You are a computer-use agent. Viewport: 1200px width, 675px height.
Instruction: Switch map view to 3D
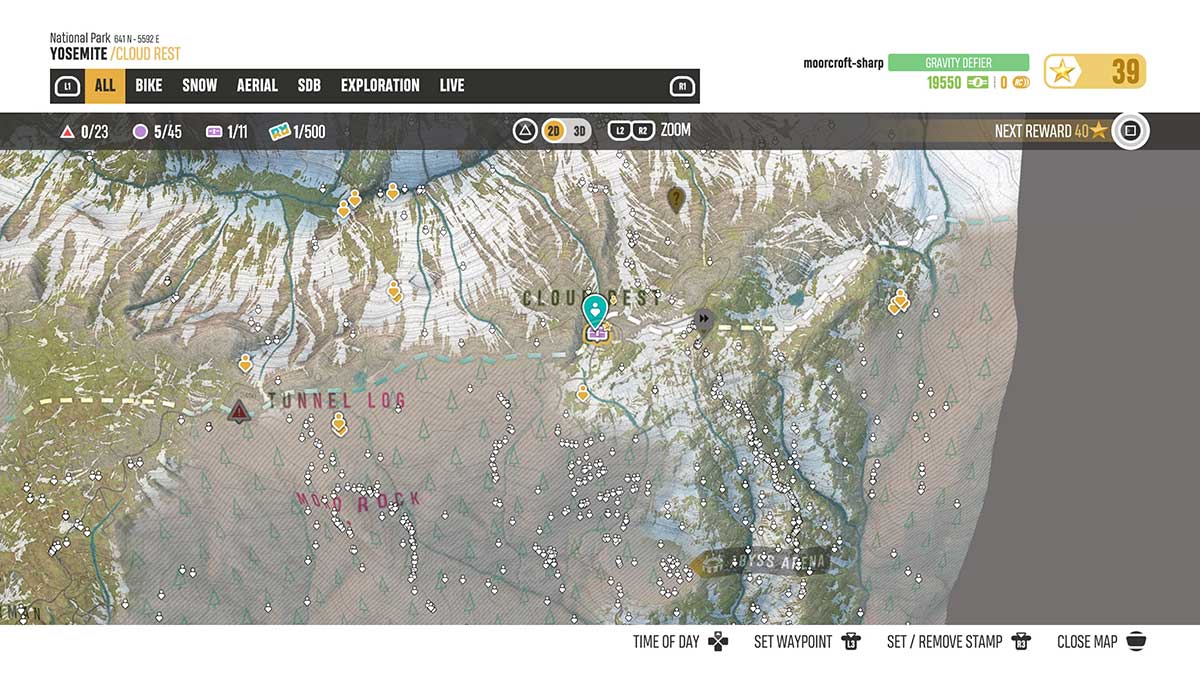pos(580,131)
